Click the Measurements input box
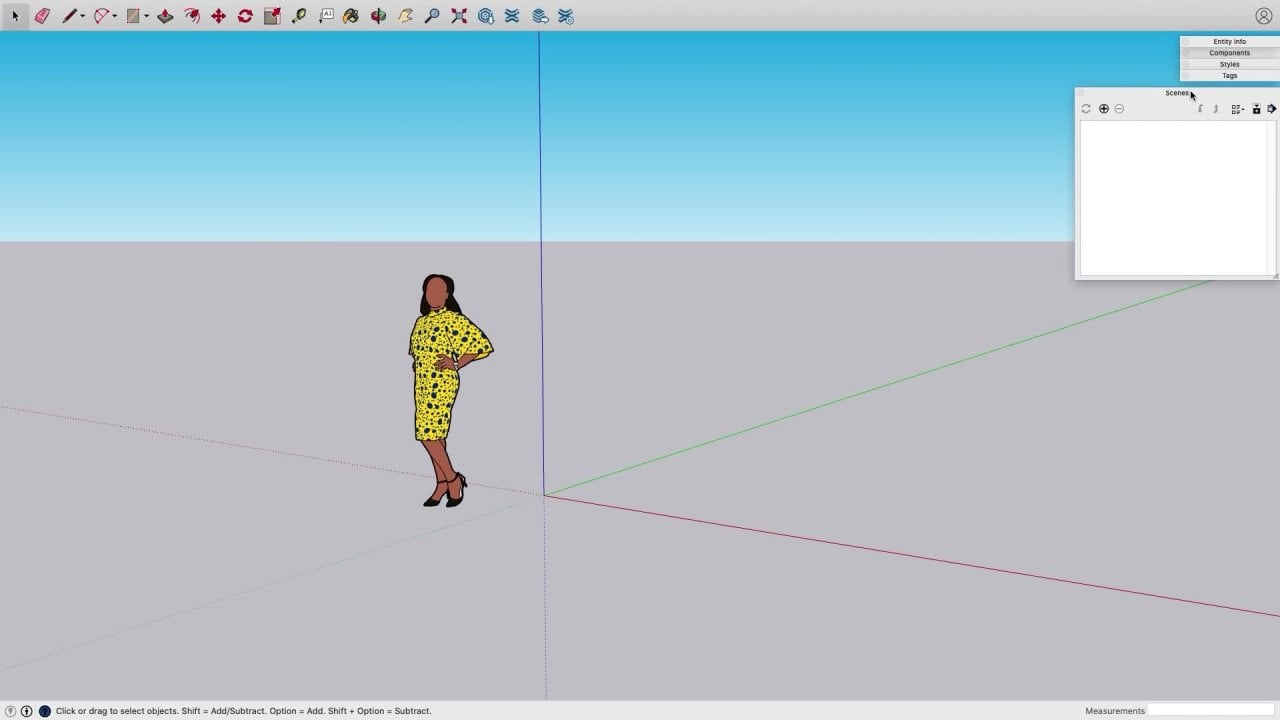This screenshot has height=720, width=1280. (x=1210, y=711)
